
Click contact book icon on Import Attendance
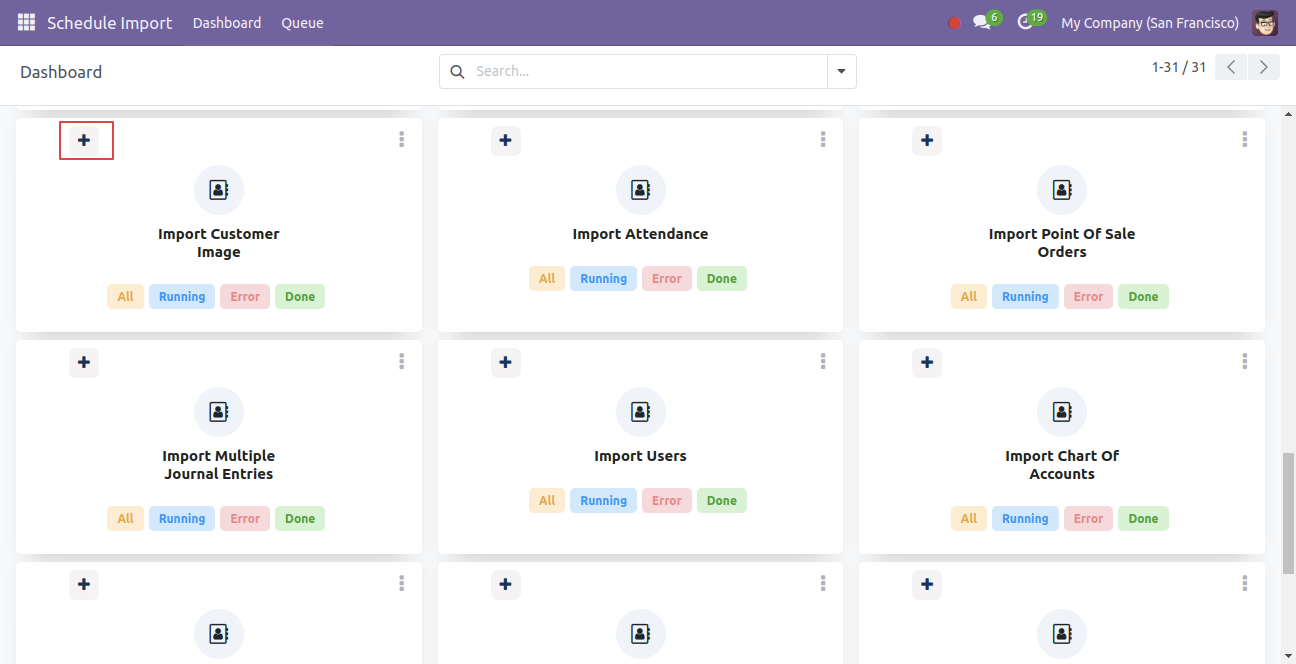point(641,189)
